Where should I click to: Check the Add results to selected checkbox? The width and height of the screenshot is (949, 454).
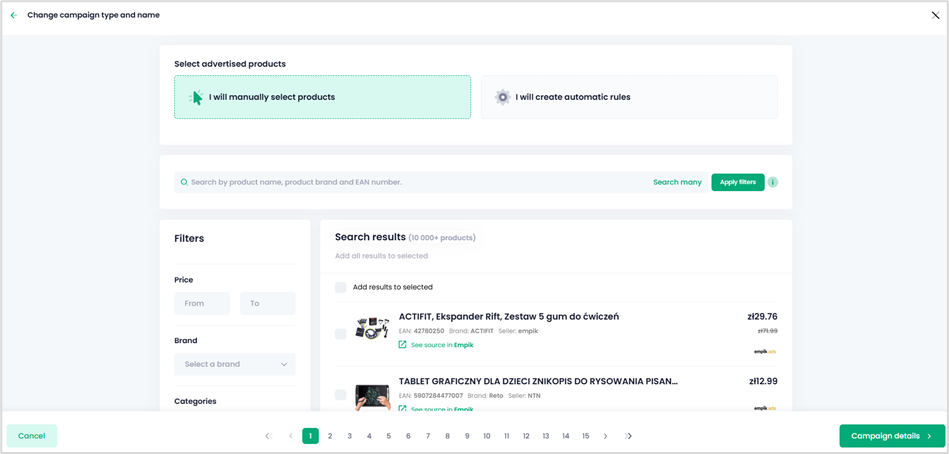[341, 287]
